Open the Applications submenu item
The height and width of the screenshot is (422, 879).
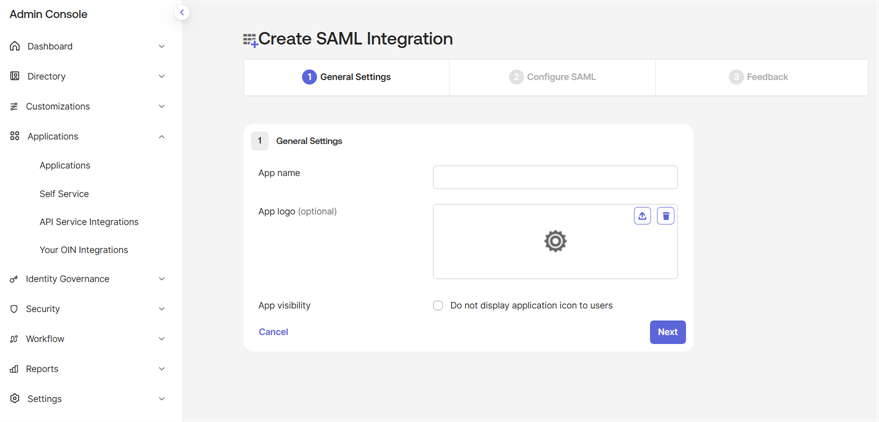64,165
